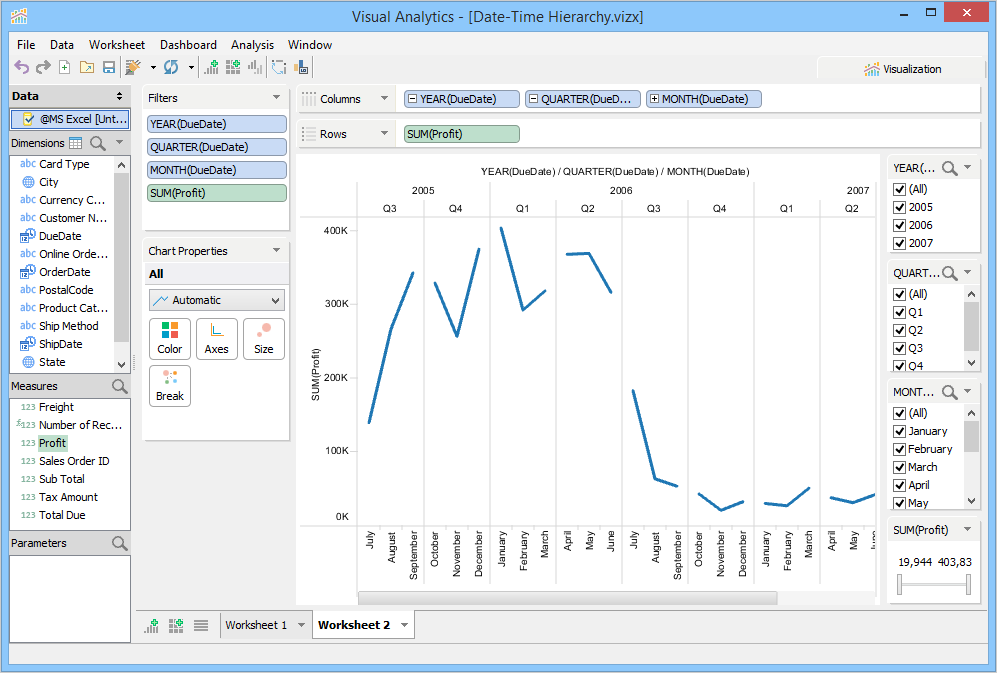
Task: Click the Undo arrow in the toolbar
Action: [x=22, y=67]
